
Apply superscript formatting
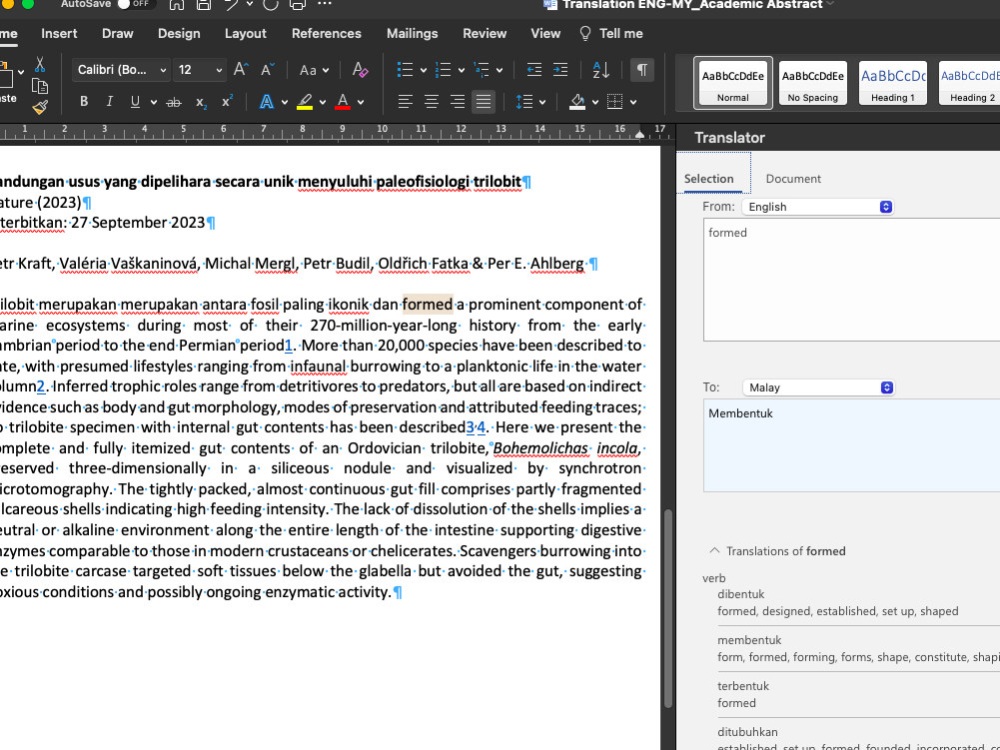(x=227, y=102)
